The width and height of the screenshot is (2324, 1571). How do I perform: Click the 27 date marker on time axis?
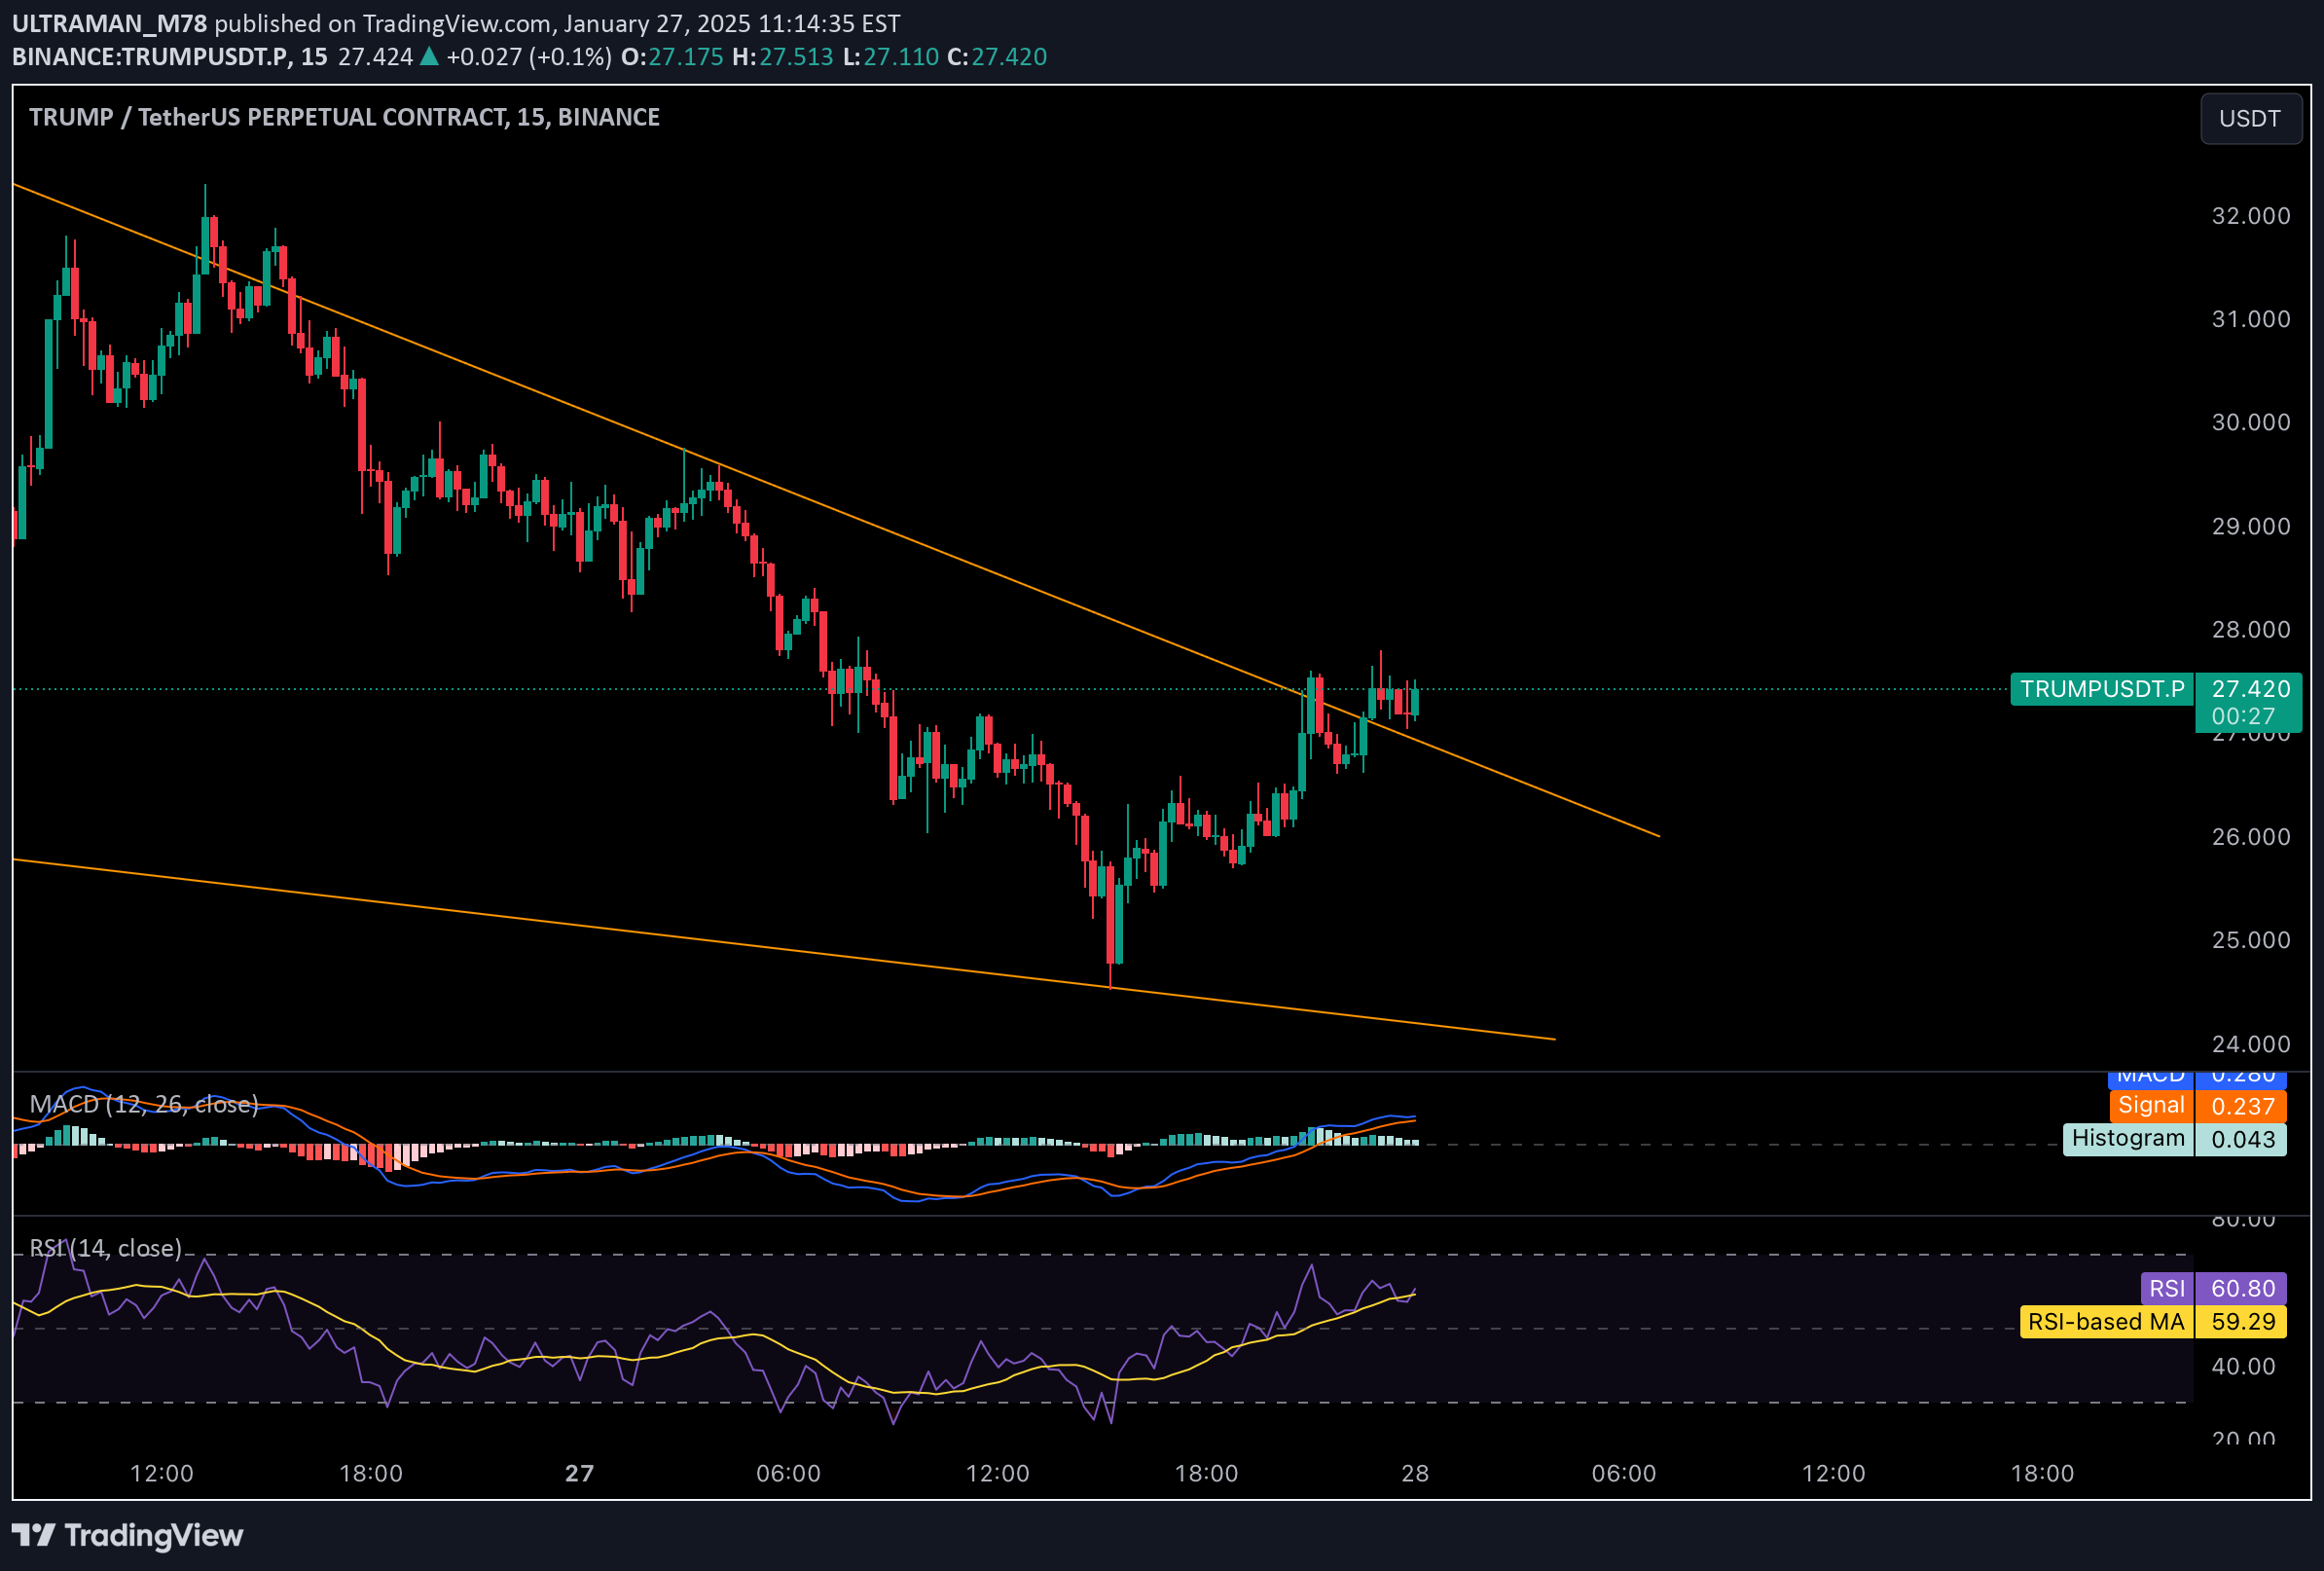579,1473
